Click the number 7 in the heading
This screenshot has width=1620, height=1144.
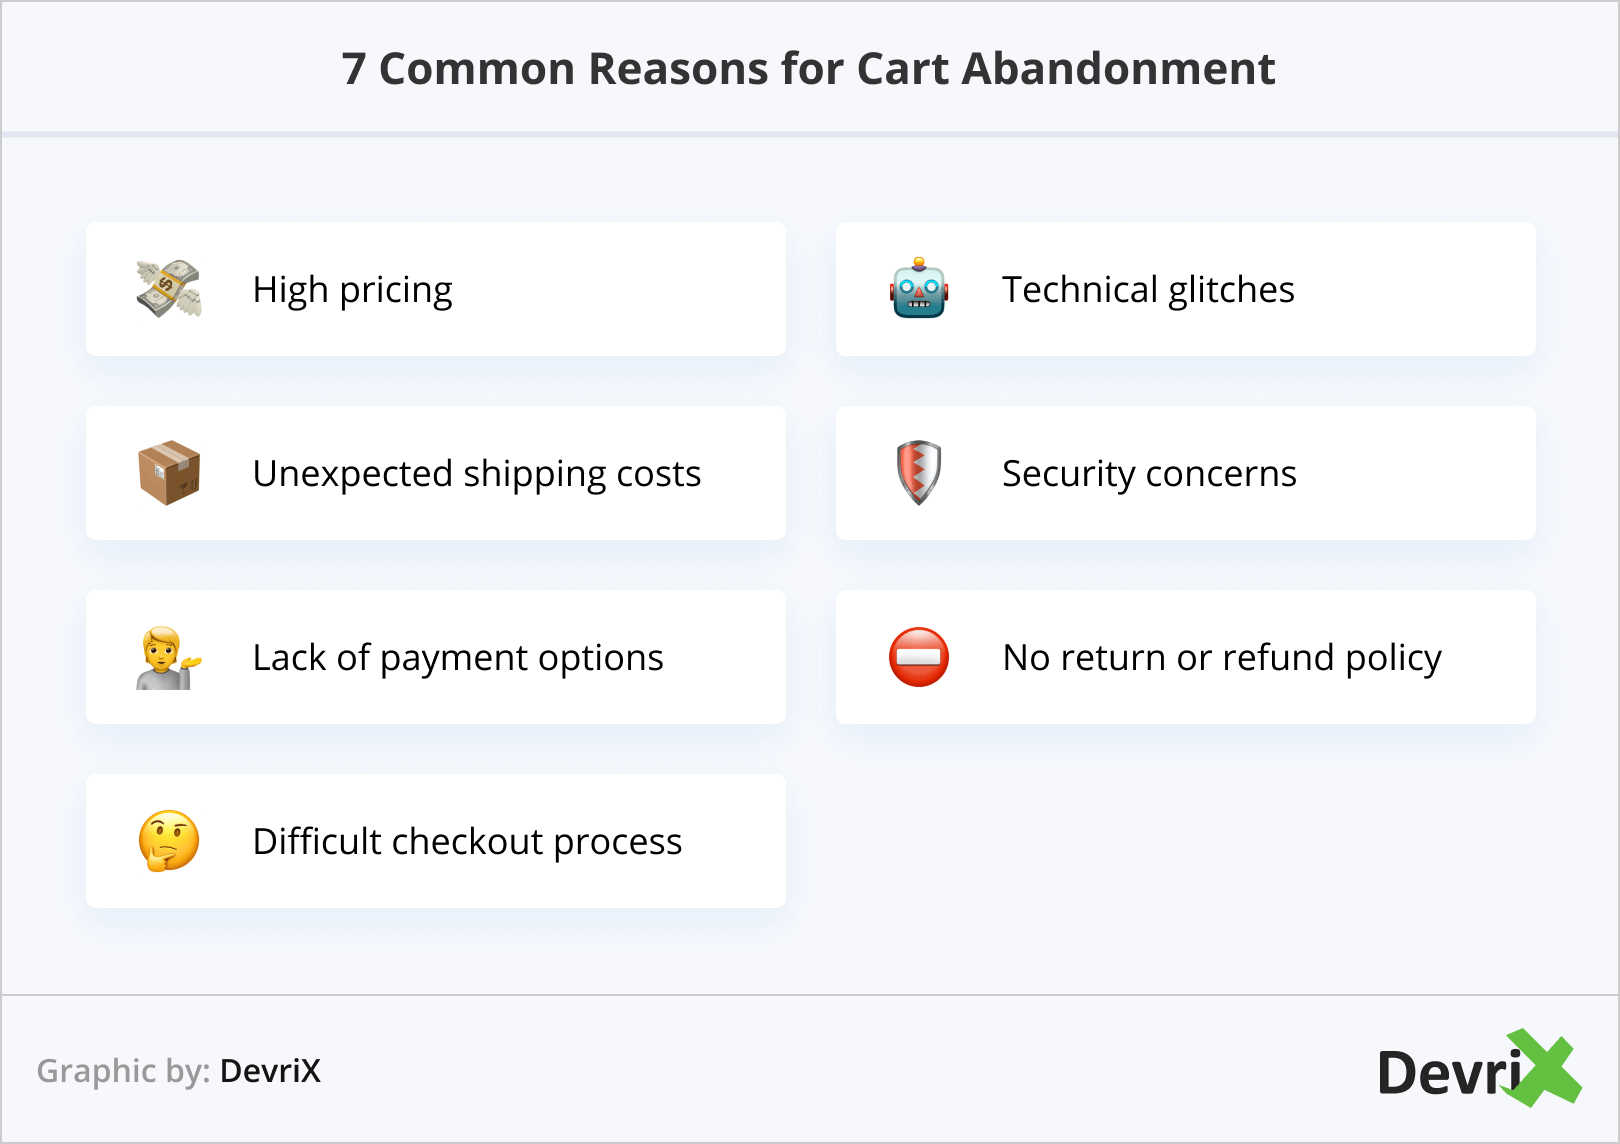(354, 69)
